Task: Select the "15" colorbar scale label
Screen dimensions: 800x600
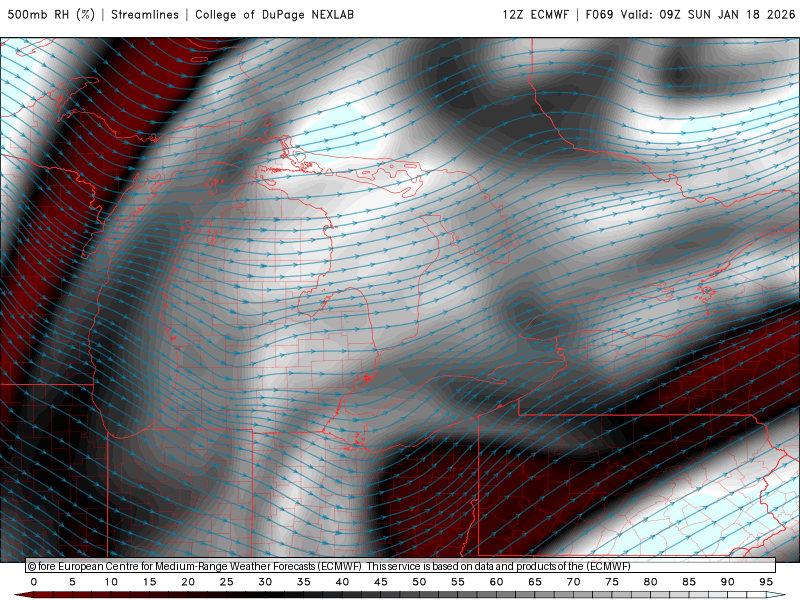Action: (149, 582)
